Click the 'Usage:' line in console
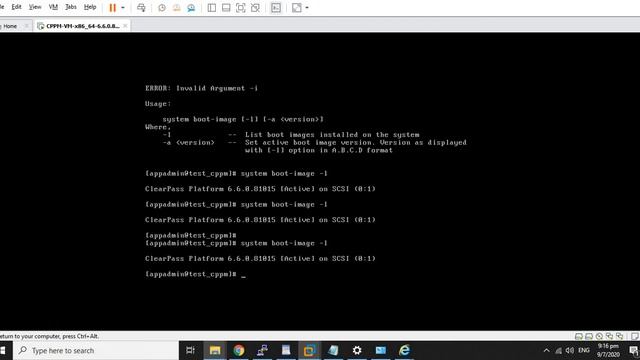640x360 pixels. (158, 104)
